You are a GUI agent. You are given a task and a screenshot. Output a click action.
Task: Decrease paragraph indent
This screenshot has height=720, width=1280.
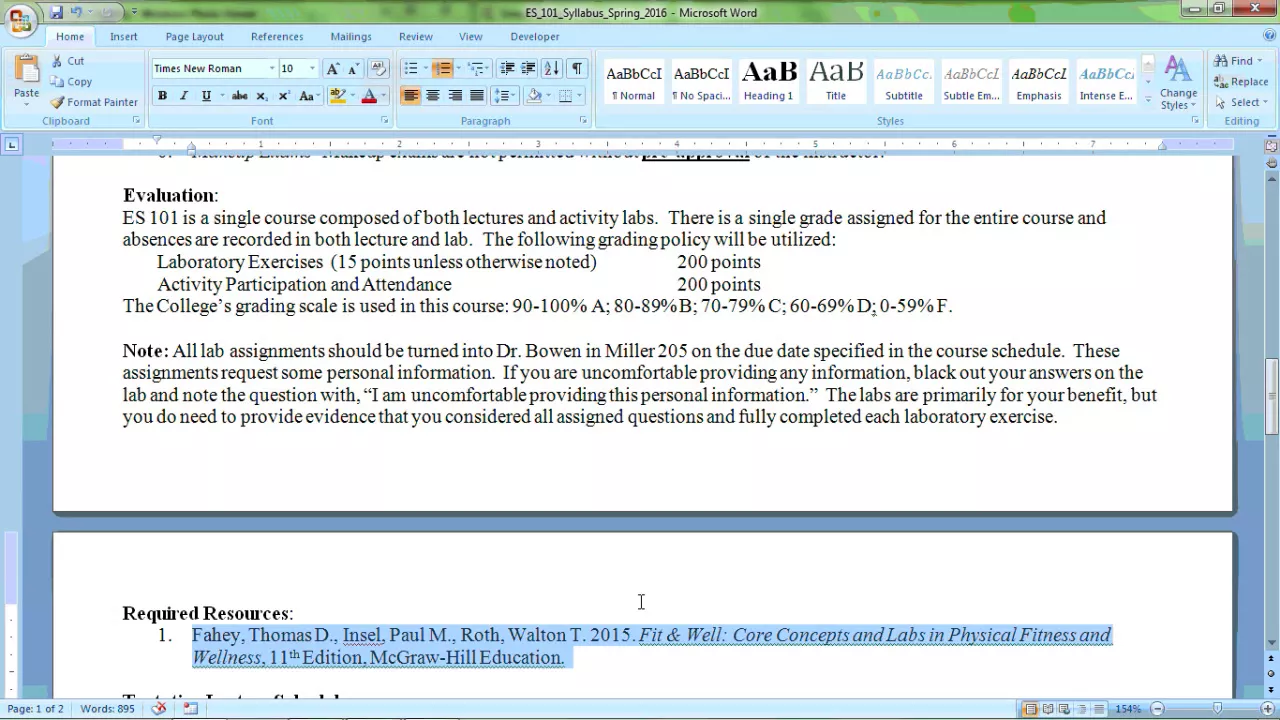pos(507,68)
